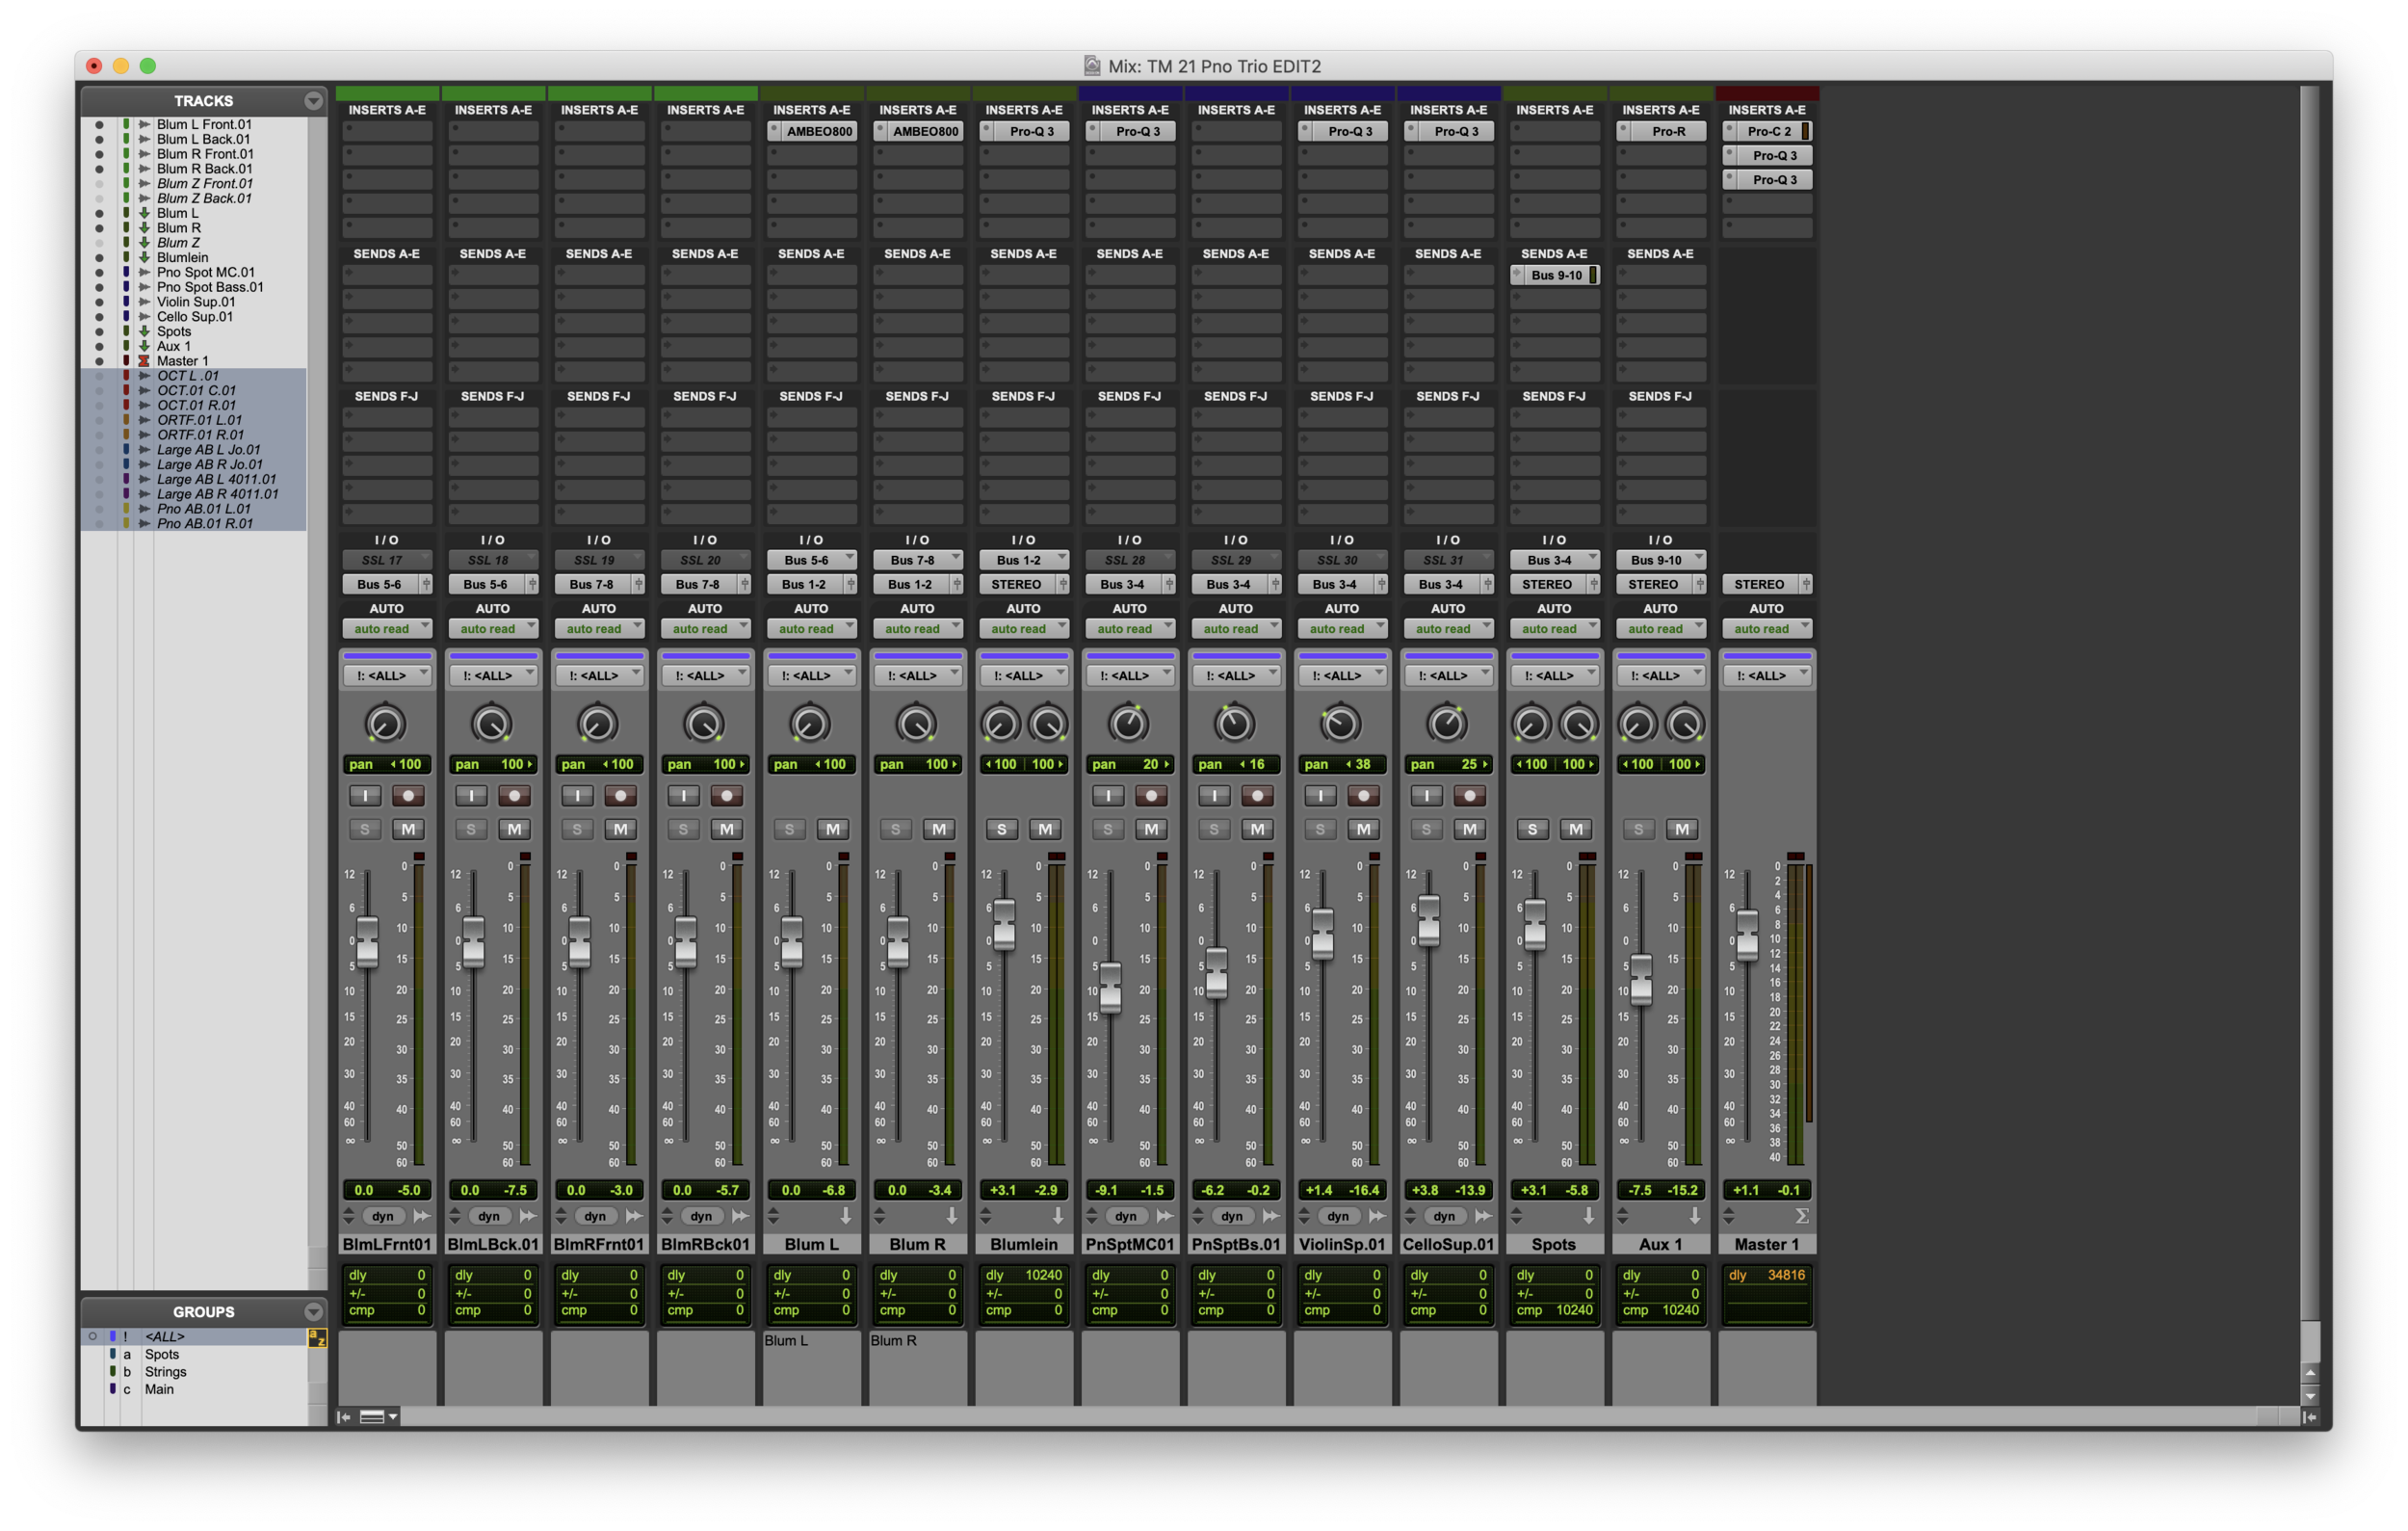Toggle the show/hide dot for Violin Sup.01
Image resolution: width=2408 pixels, height=1531 pixels.
pos(99,302)
